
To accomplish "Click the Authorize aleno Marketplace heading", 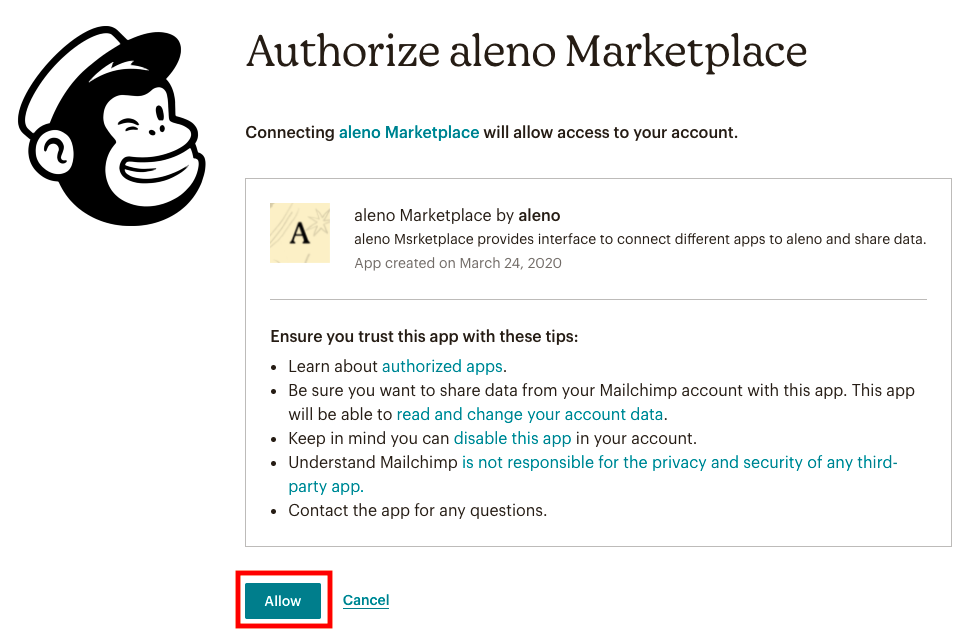I will click(x=526, y=51).
